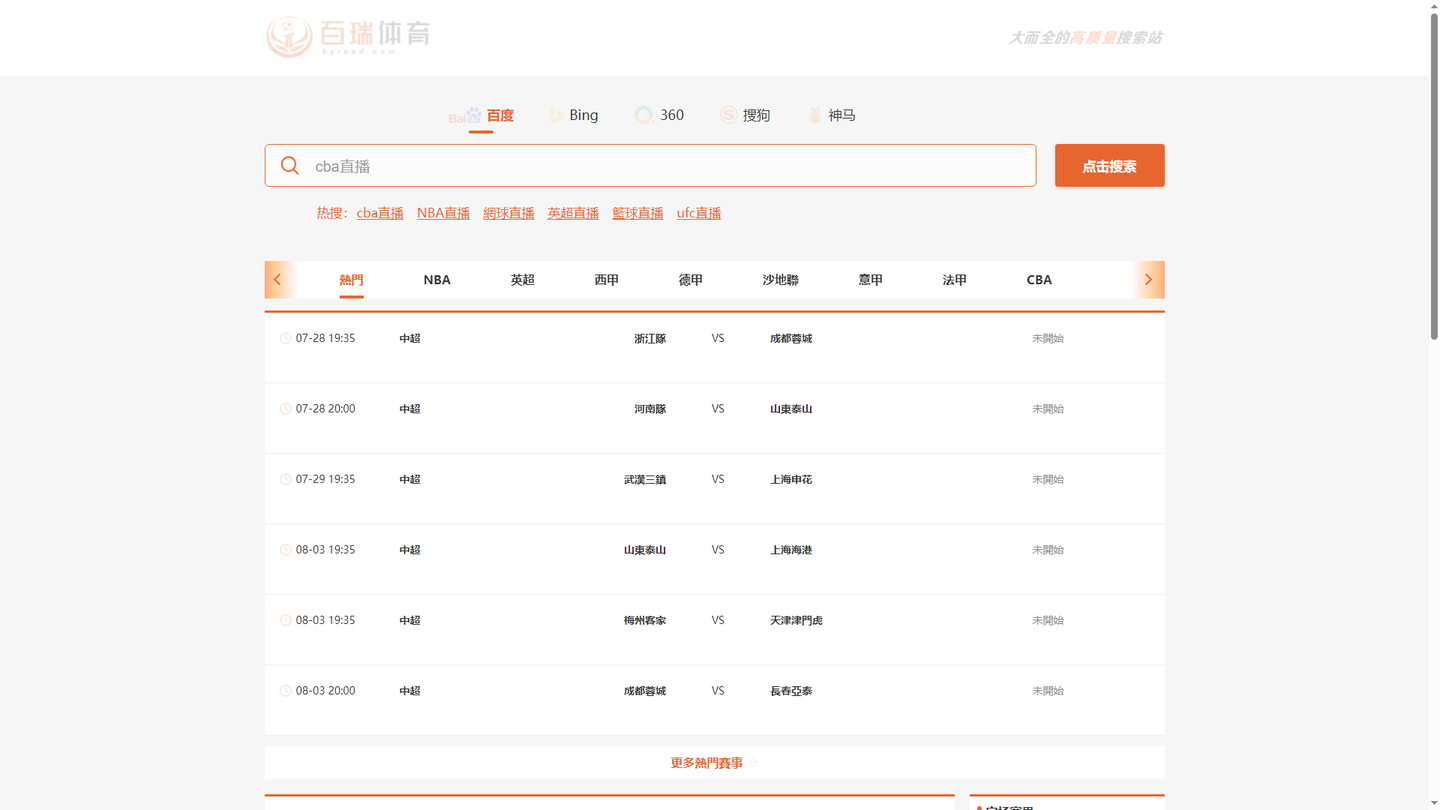This screenshot has height=810, width=1440.
Task: Click the 武漢三鎮 team name
Action: 645,480
